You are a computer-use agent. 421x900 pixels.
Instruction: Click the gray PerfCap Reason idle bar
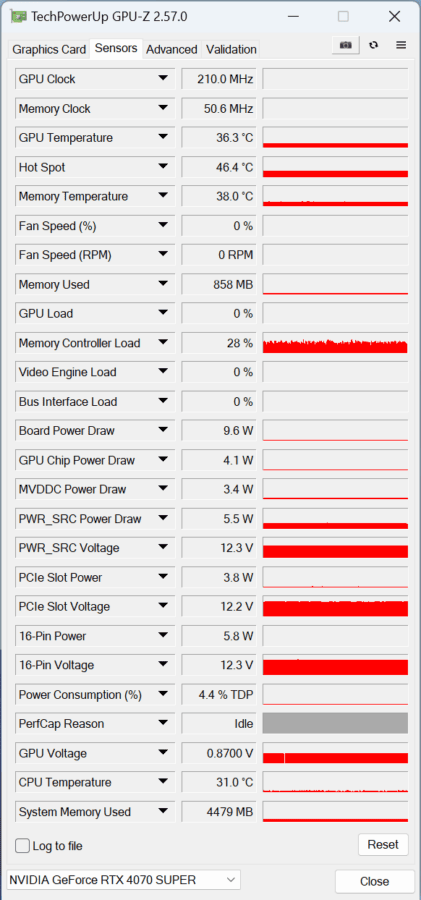click(335, 723)
